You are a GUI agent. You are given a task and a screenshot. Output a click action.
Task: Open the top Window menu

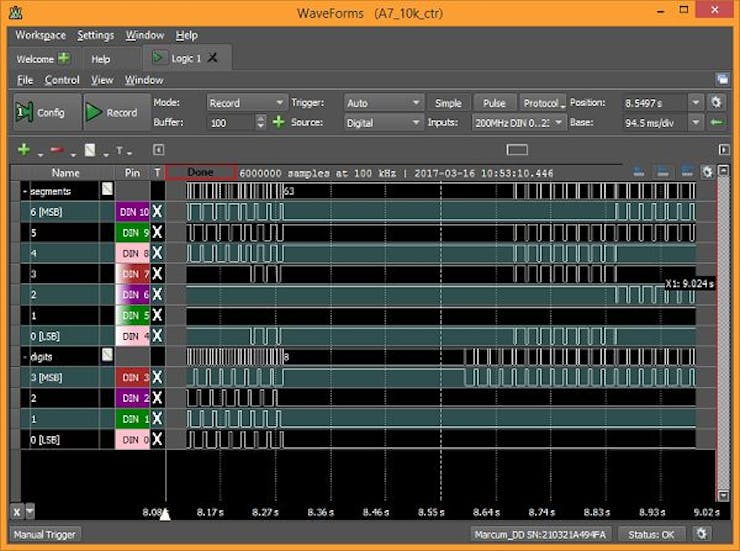[x=145, y=35]
